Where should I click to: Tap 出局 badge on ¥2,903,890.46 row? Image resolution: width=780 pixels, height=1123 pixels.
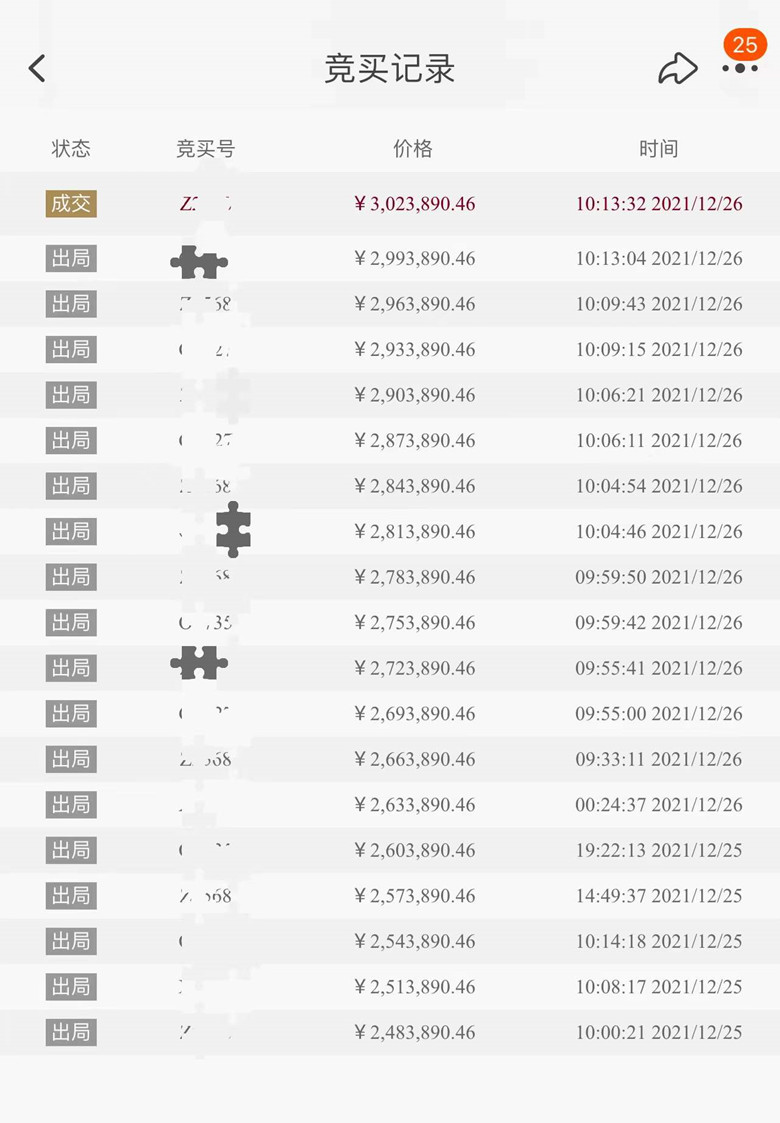click(x=71, y=395)
